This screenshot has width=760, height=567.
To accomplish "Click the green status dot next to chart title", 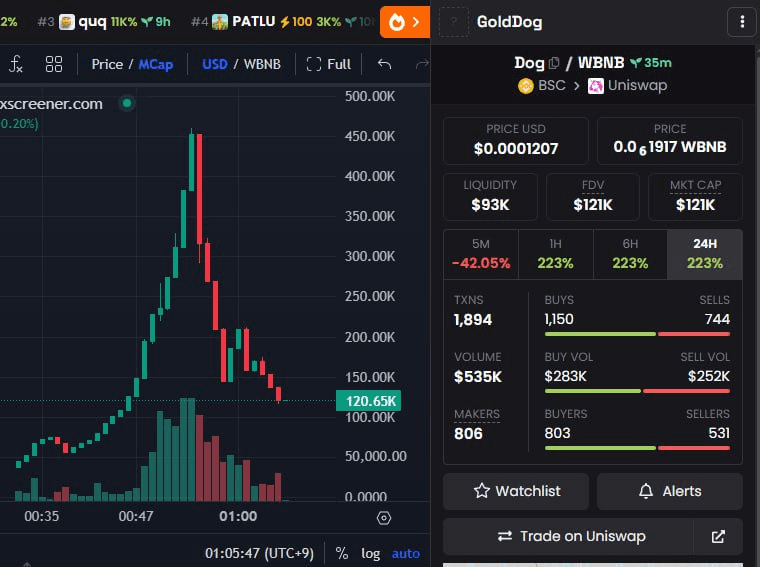I will point(127,103).
